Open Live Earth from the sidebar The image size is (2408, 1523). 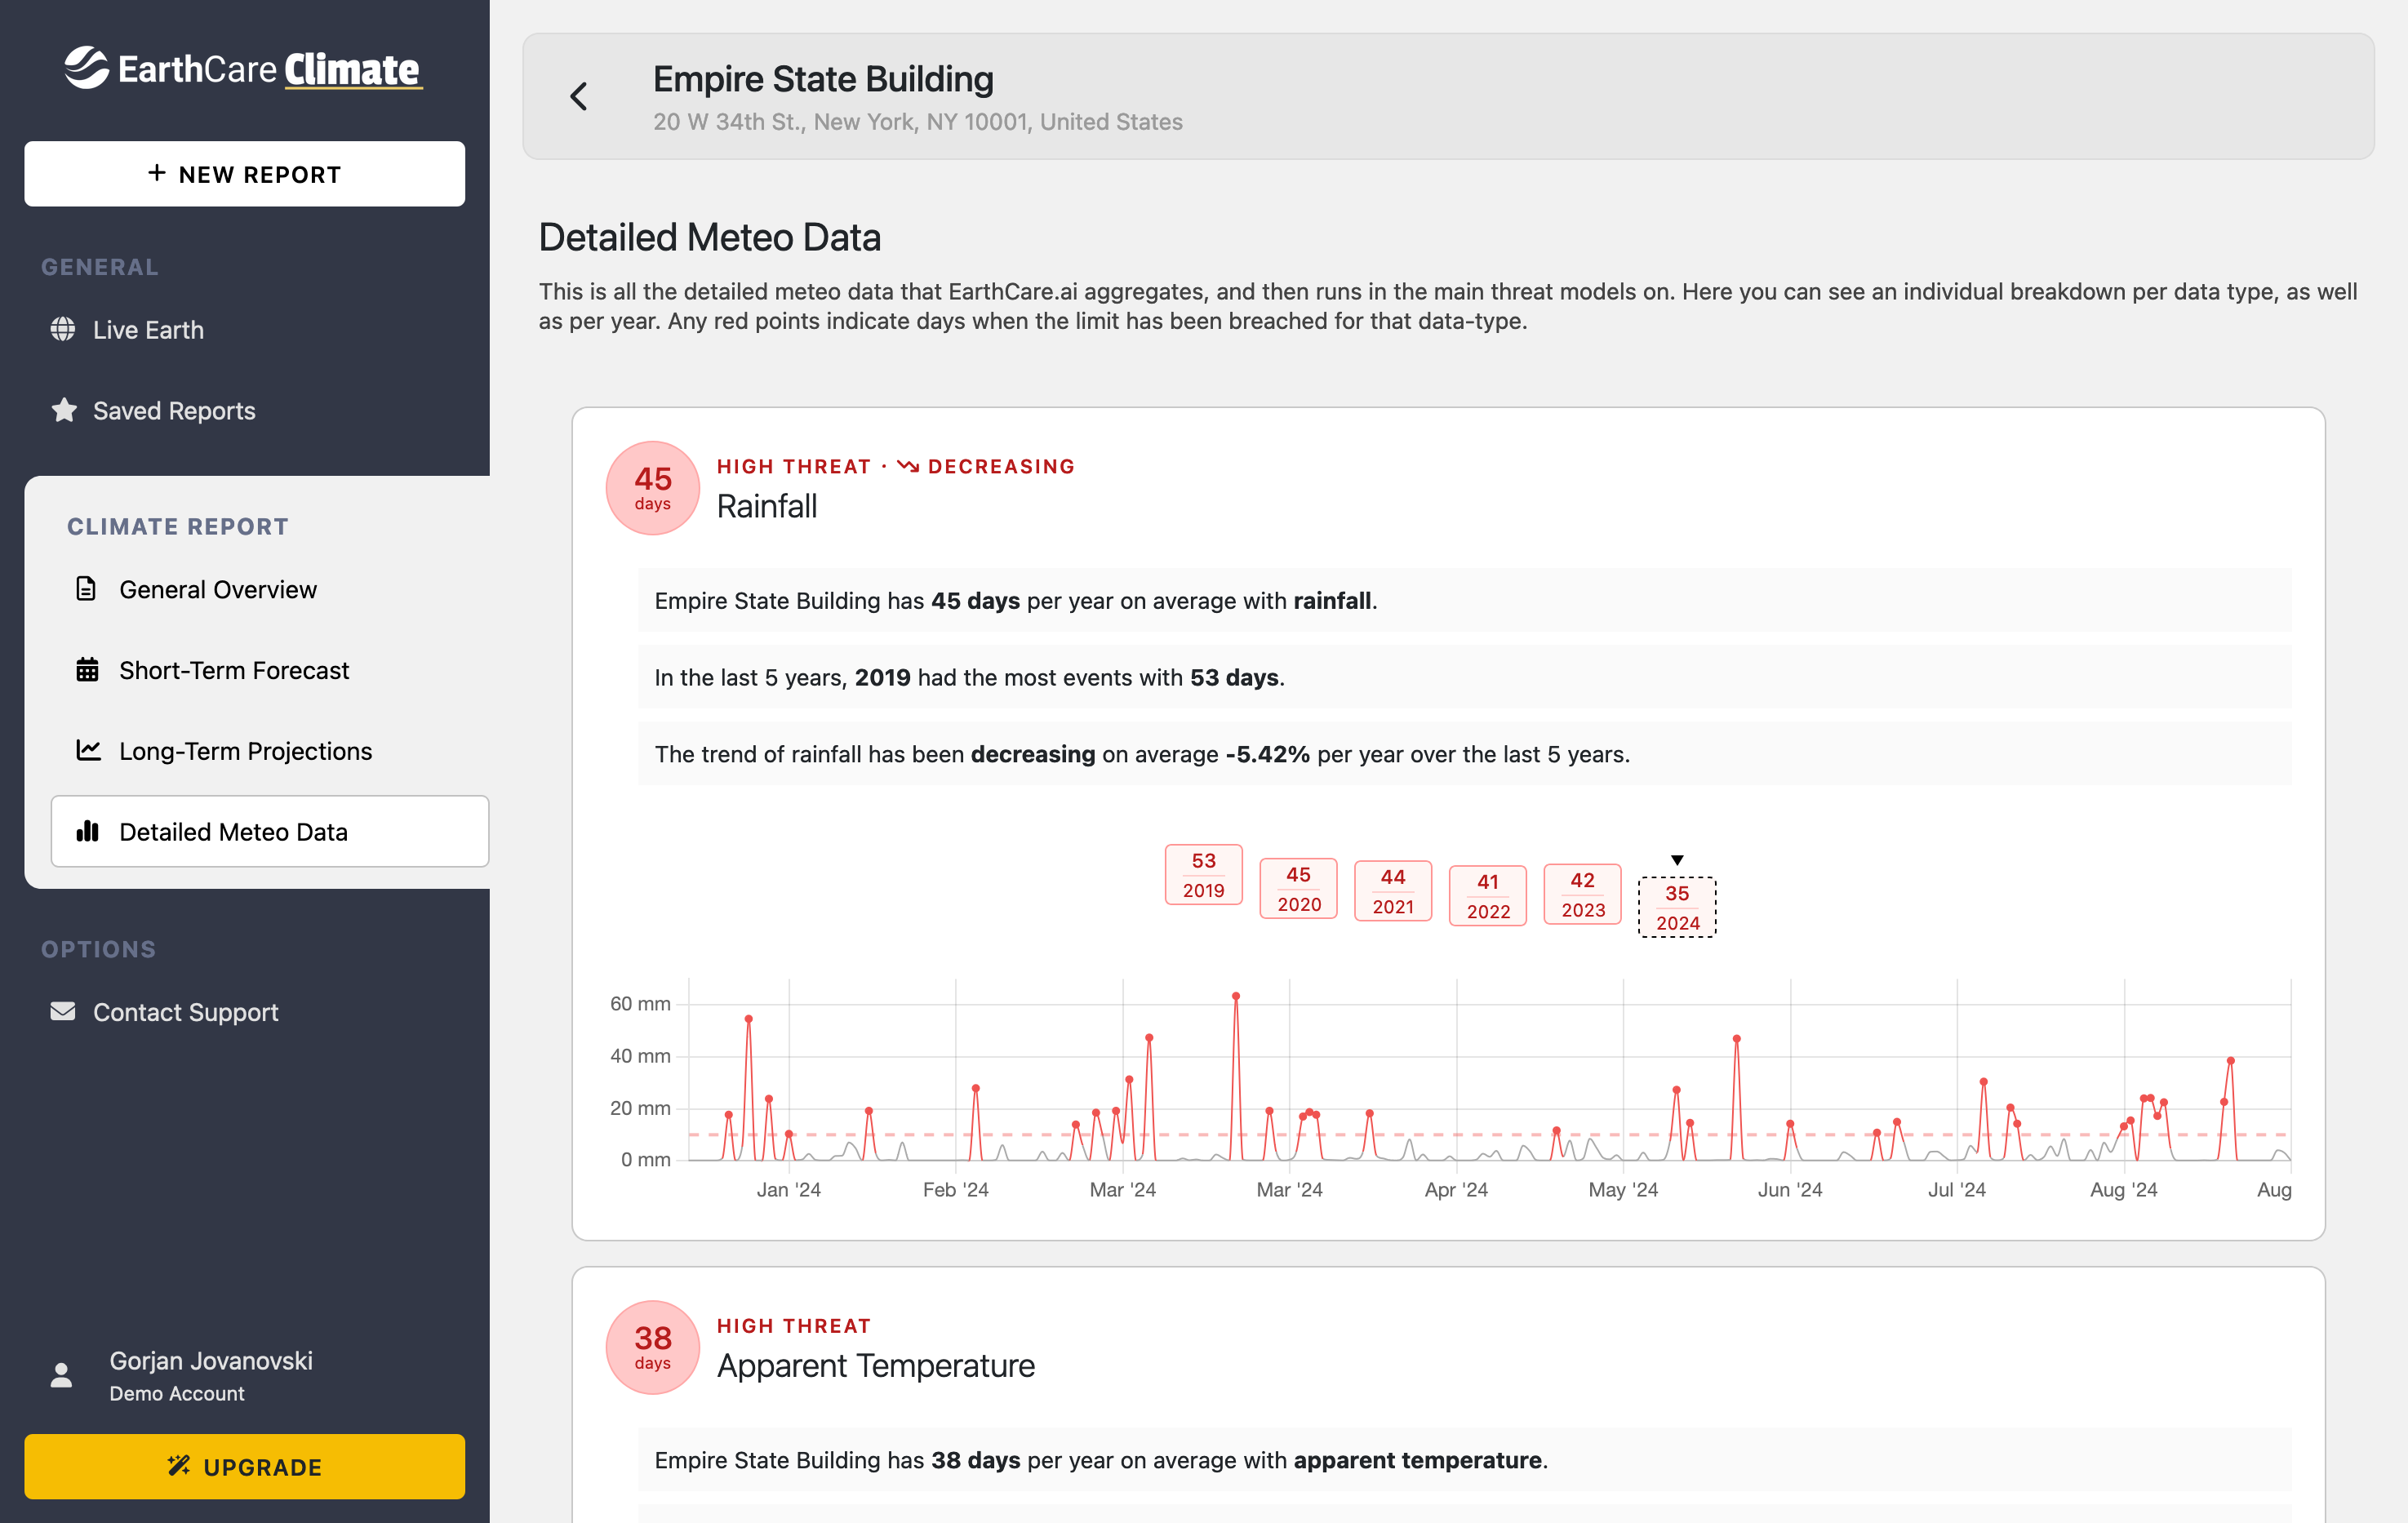tap(148, 329)
